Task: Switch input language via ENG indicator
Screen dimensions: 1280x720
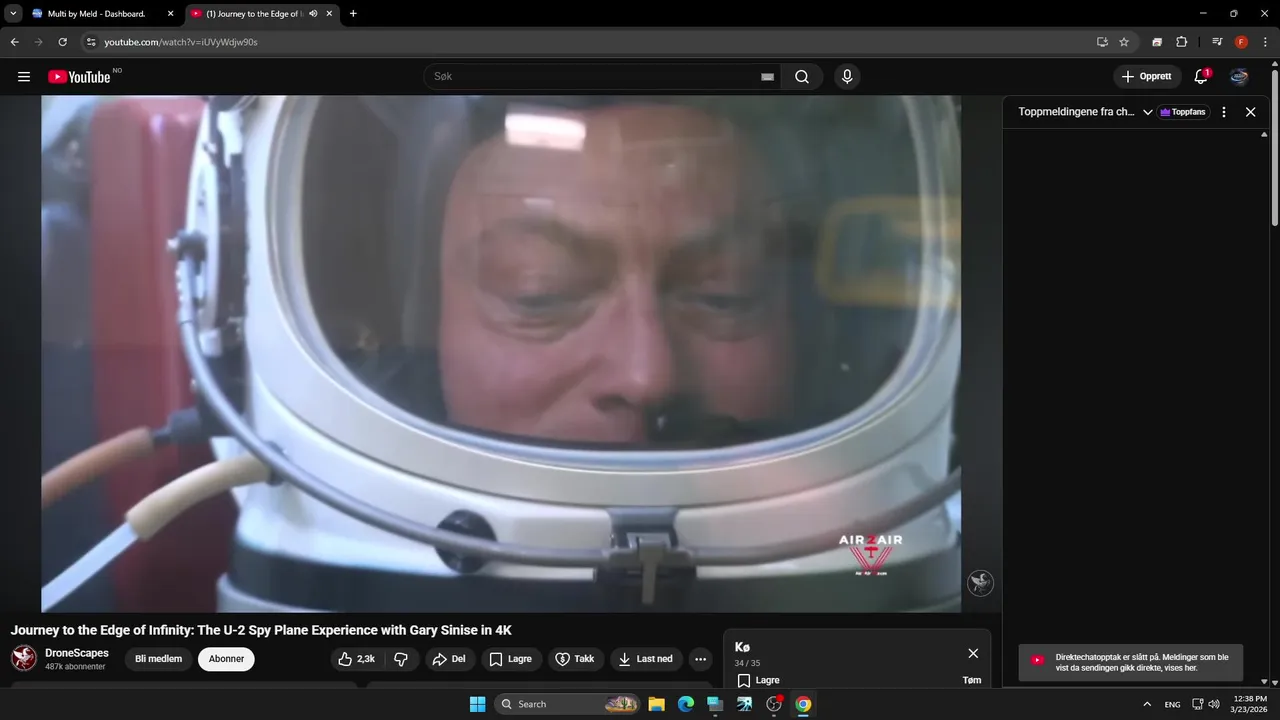Action: tap(1172, 704)
